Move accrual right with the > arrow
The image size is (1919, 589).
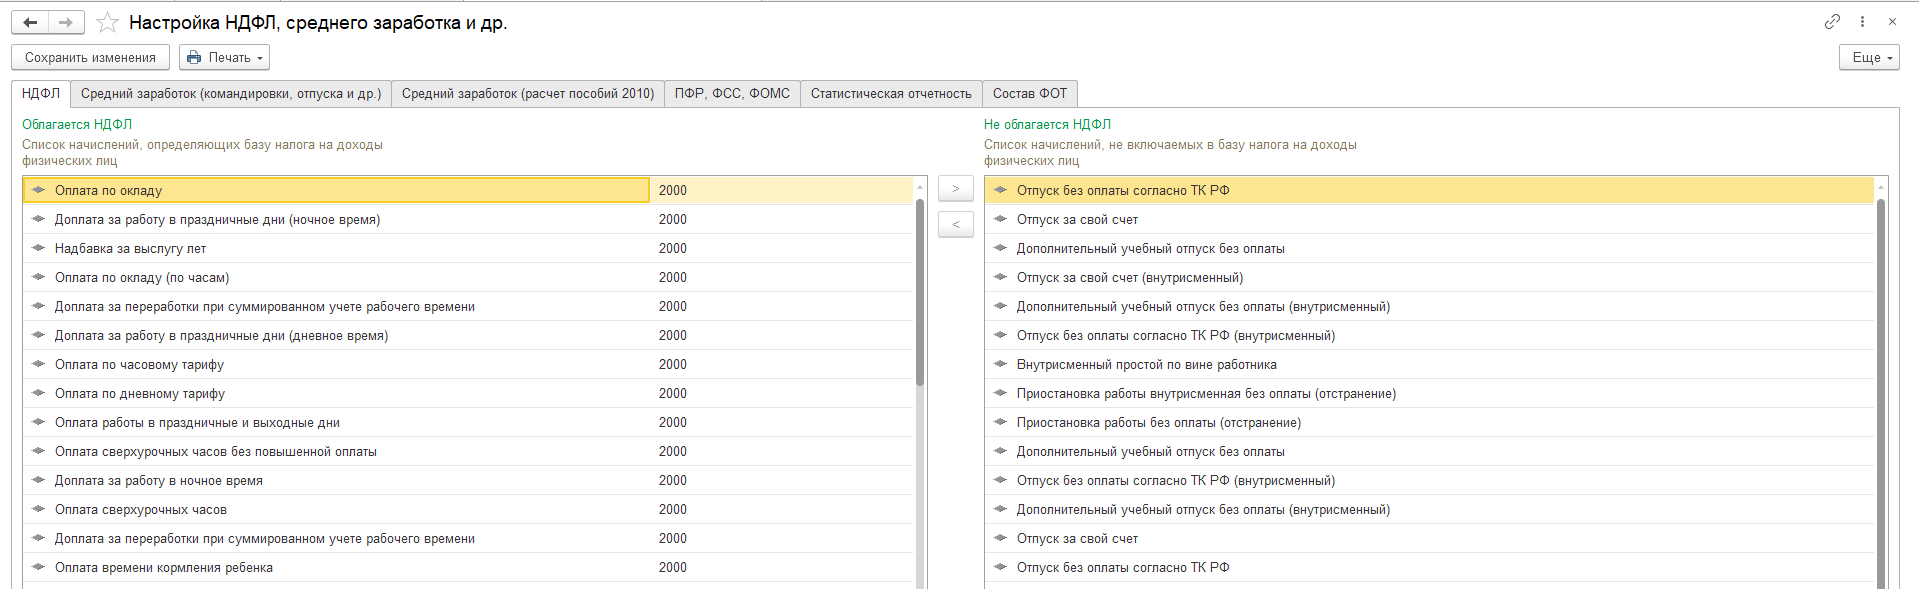pos(955,189)
